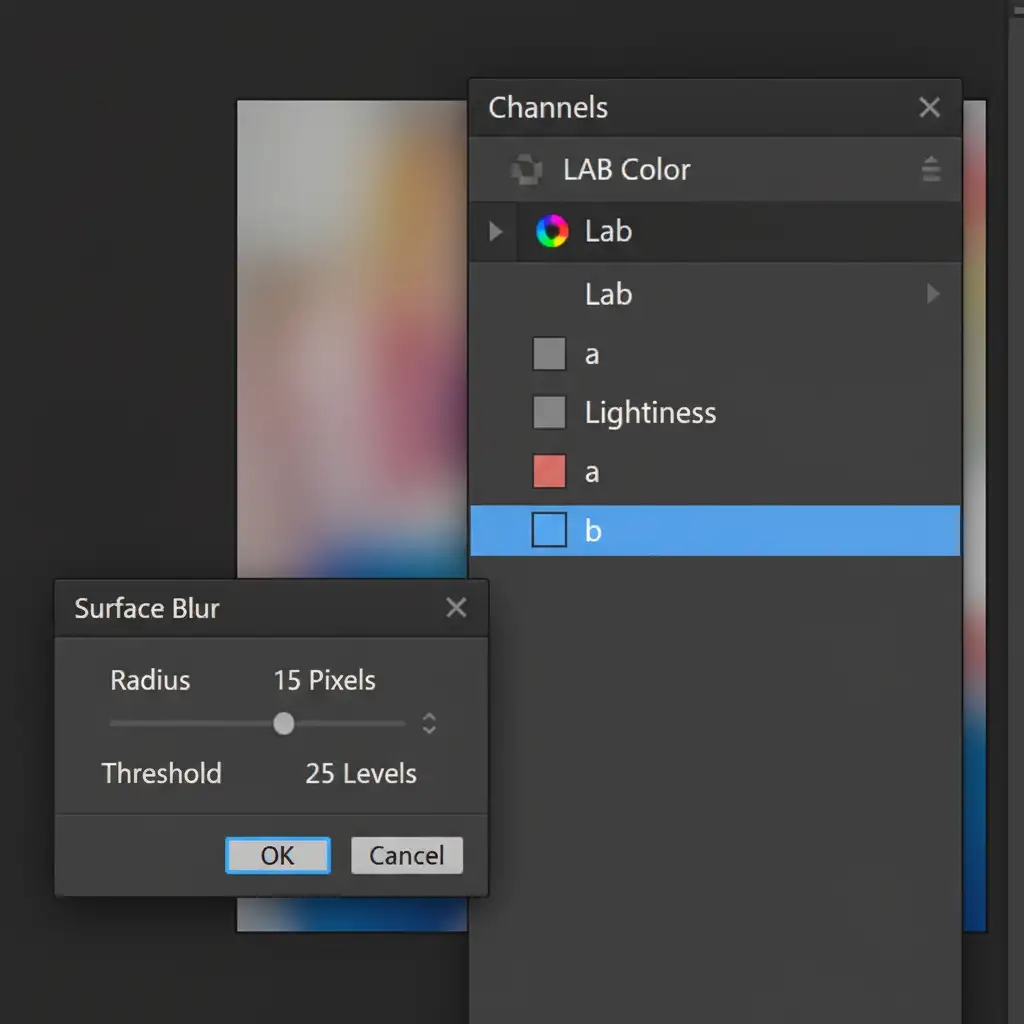
Task: Open the Channels panel options menu icon
Action: point(930,170)
